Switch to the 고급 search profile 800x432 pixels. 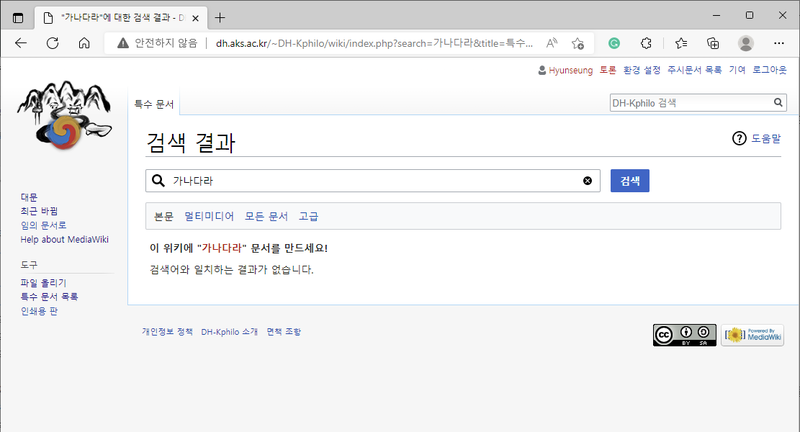point(308,216)
